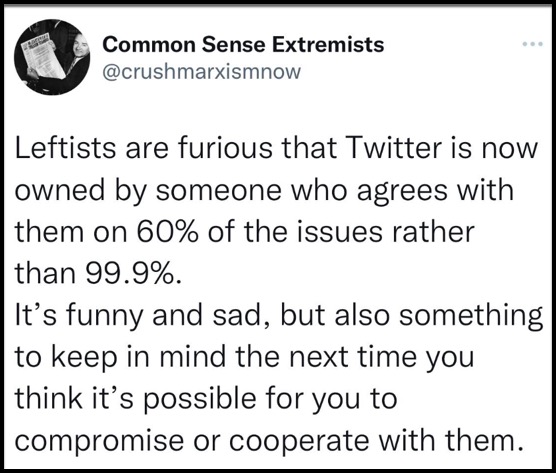
Task: Click the line "It's funny and sad"
Action: click(279, 317)
